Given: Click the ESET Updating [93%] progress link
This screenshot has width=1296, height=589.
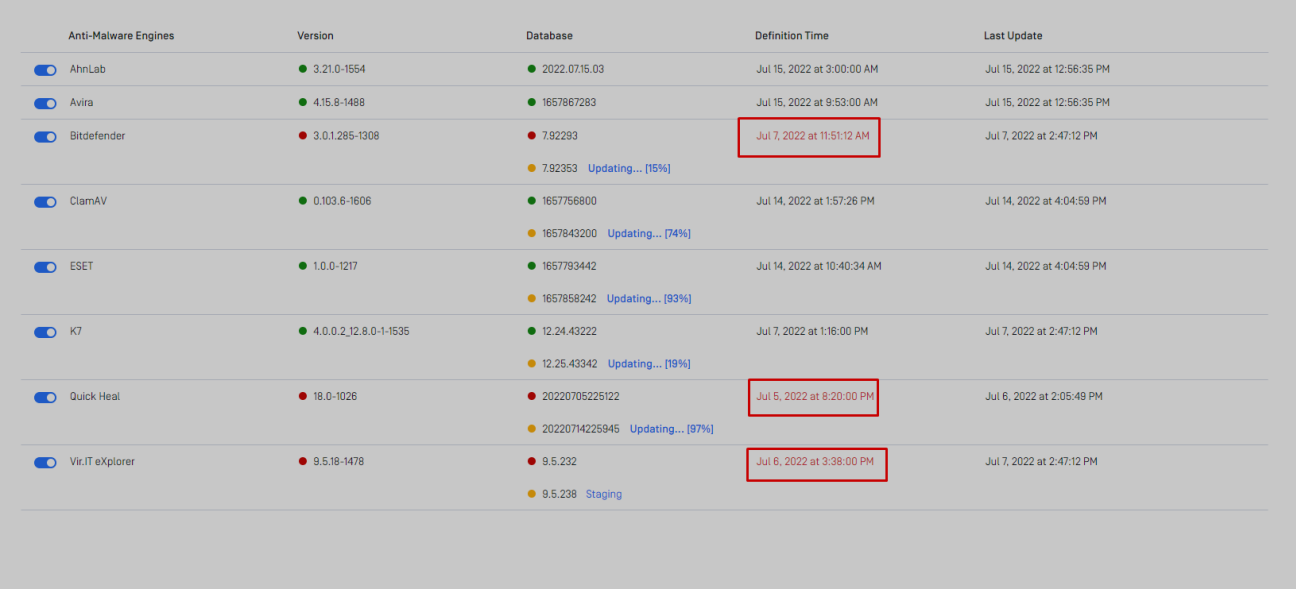Looking at the screenshot, I should click(x=649, y=299).
